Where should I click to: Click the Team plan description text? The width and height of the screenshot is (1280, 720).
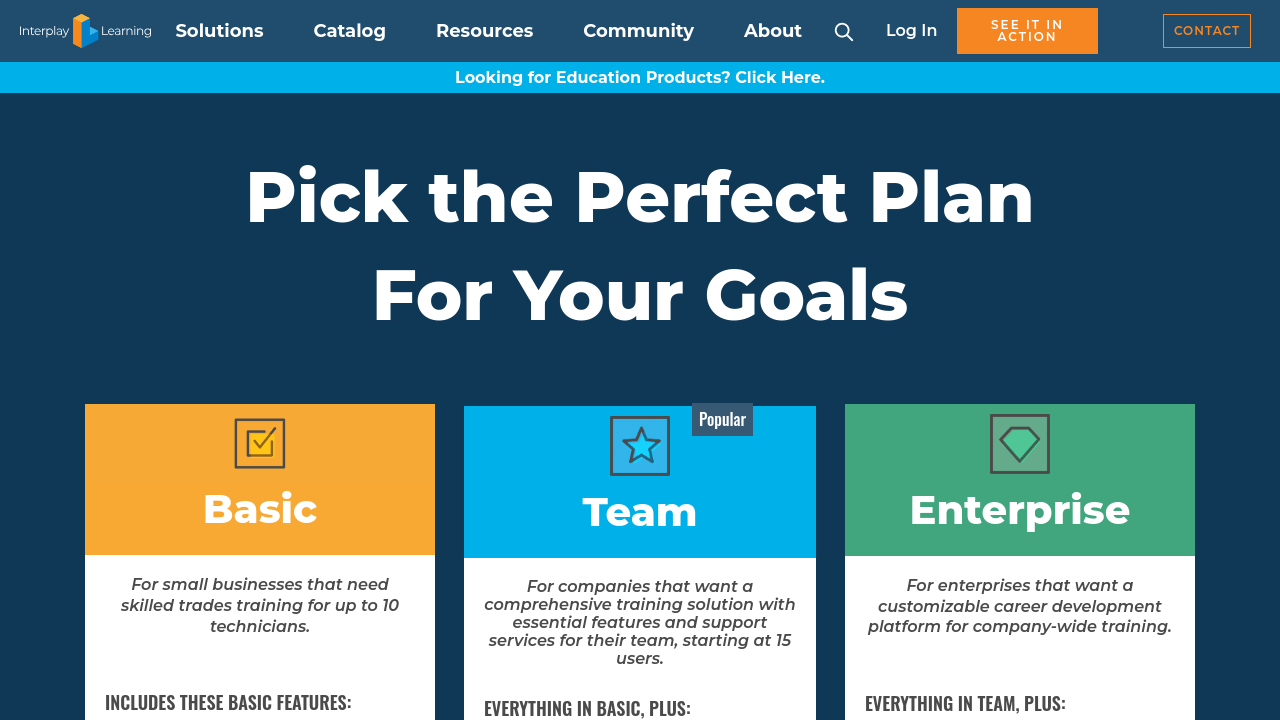[640, 622]
